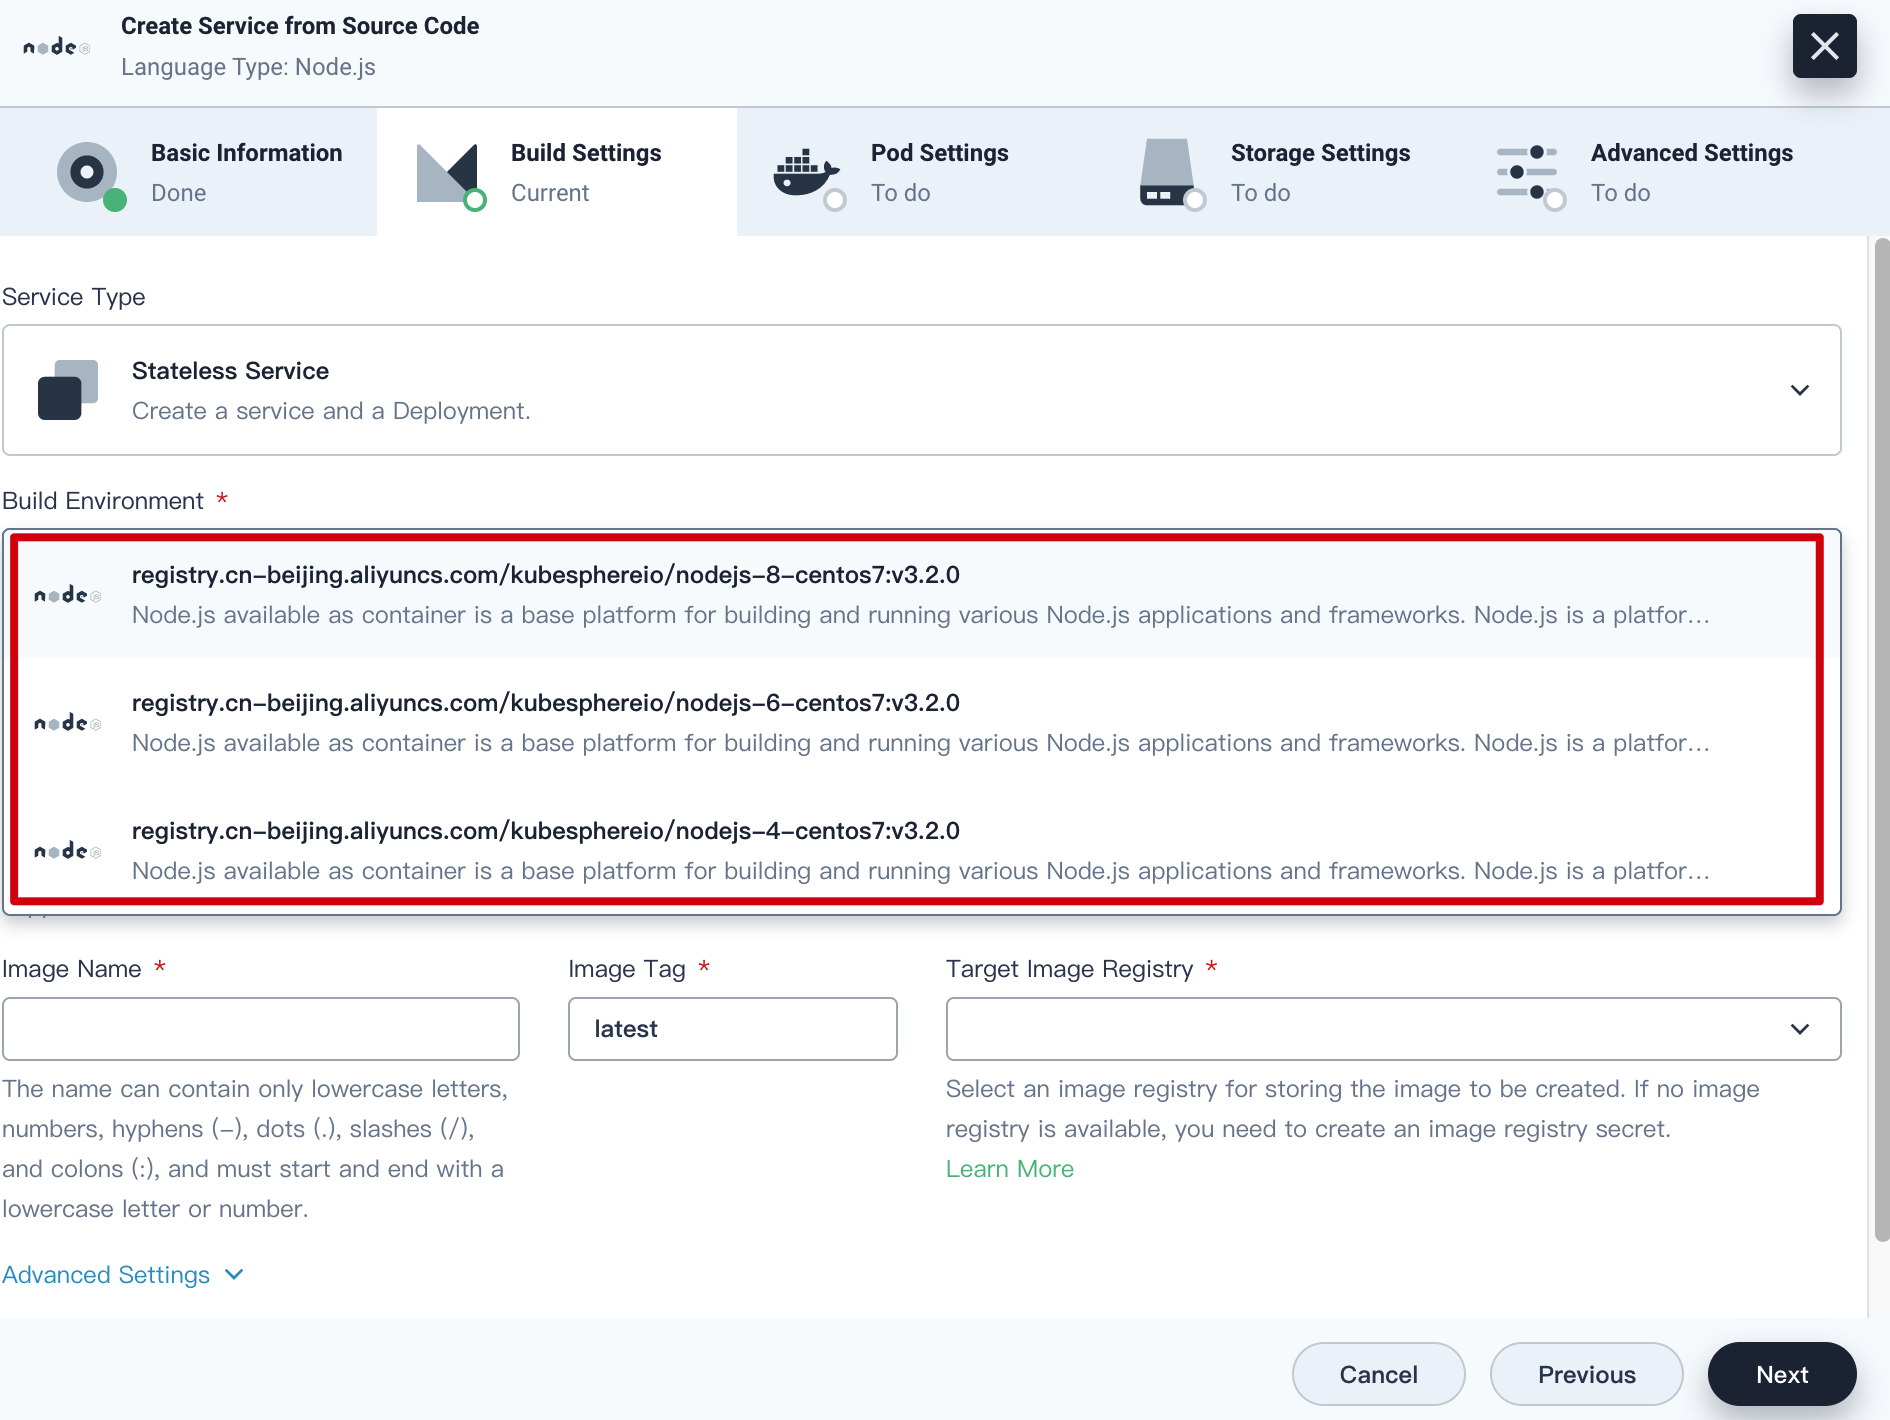Click the Basic Information step icon
This screenshot has height=1420, width=1890.
91,175
